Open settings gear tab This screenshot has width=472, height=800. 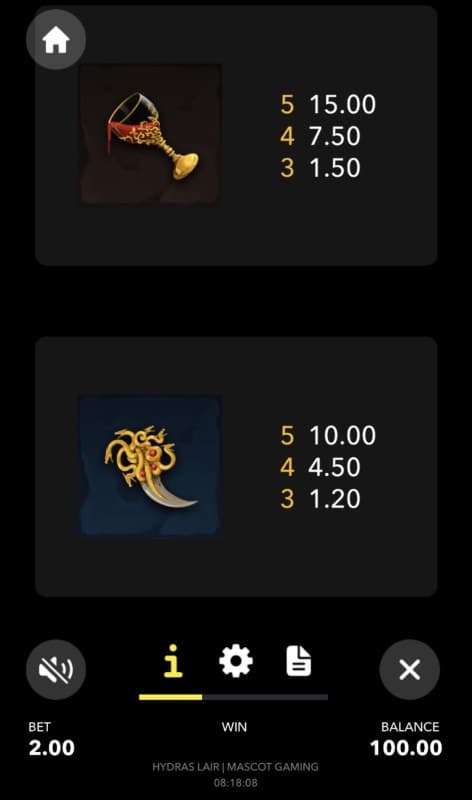point(235,661)
